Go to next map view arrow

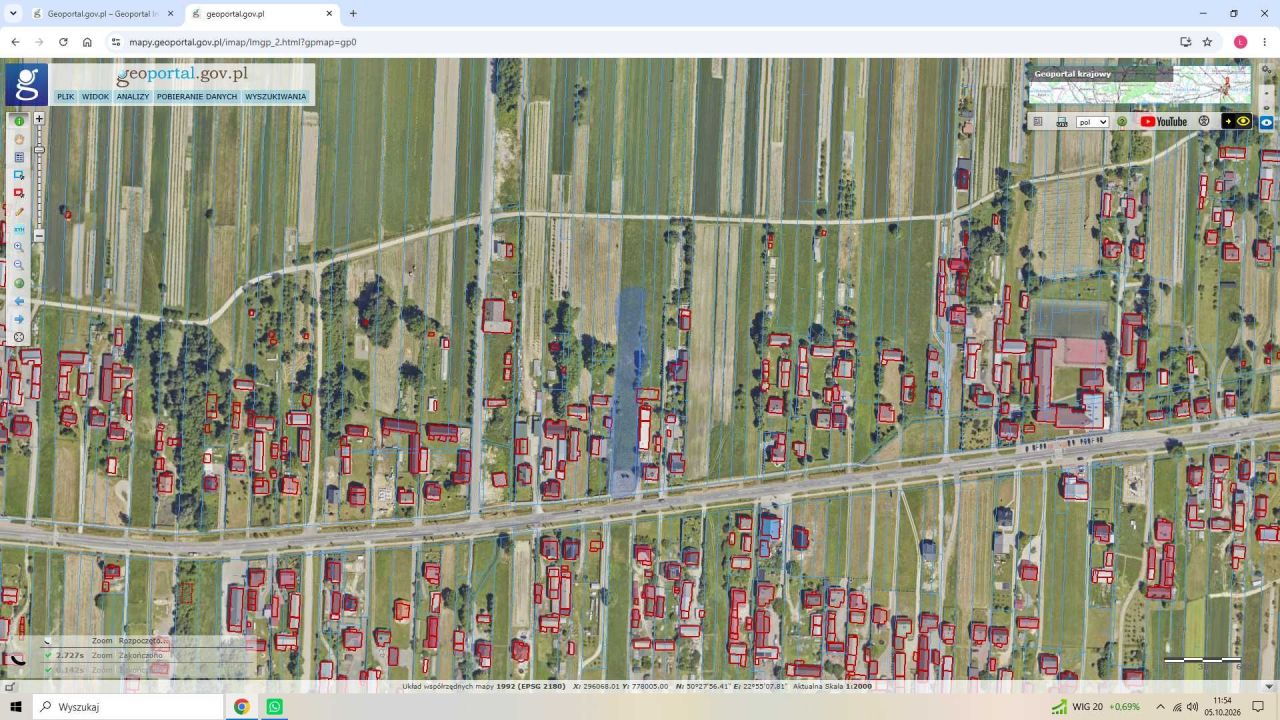pos(19,319)
